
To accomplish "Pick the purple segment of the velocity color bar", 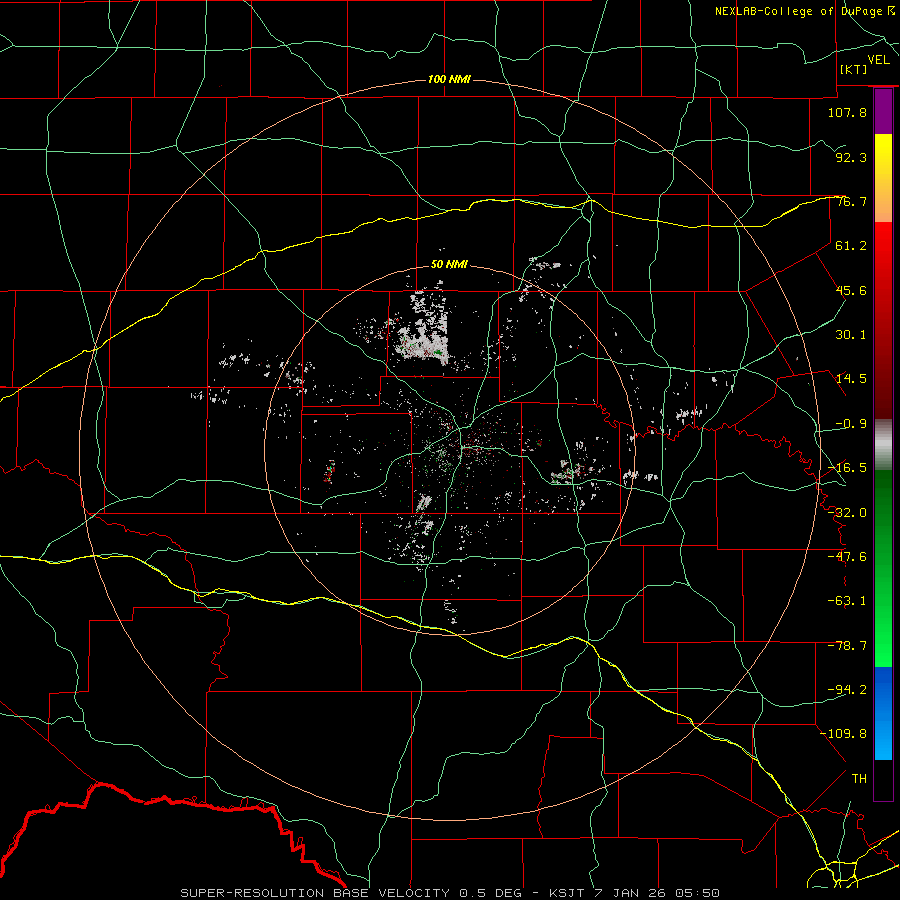I will coord(883,112).
